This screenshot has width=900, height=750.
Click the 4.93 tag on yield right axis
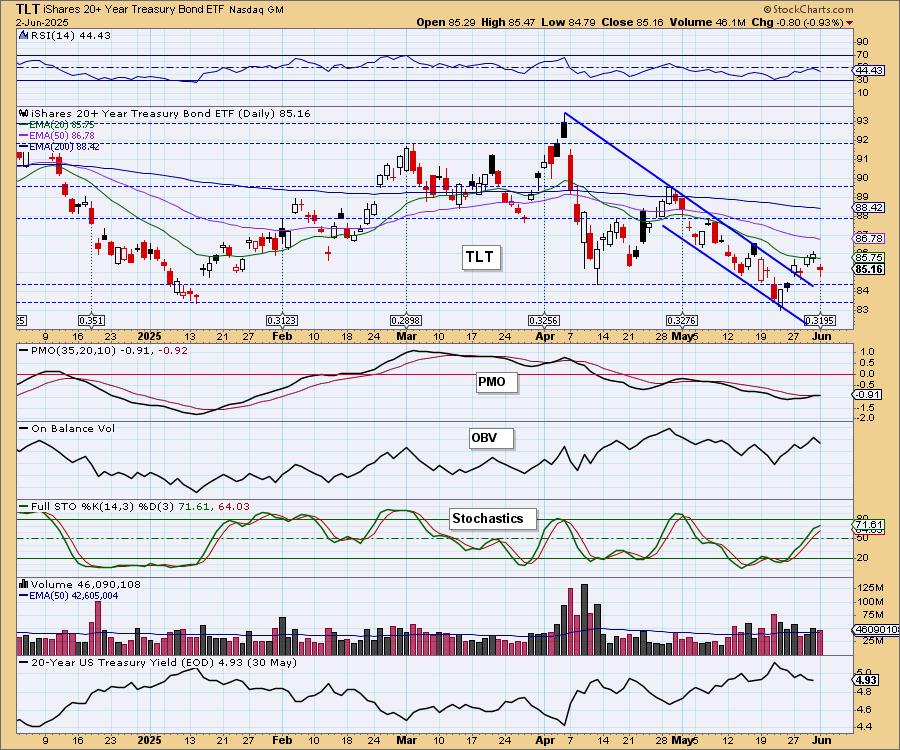click(866, 680)
